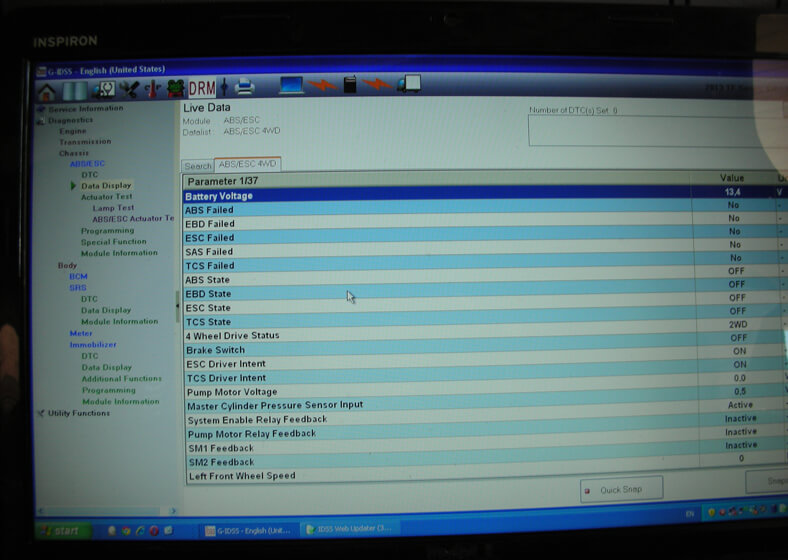Image resolution: width=788 pixels, height=560 pixels.
Task: Click the yellow shield tray icon
Action: [x=711, y=512]
